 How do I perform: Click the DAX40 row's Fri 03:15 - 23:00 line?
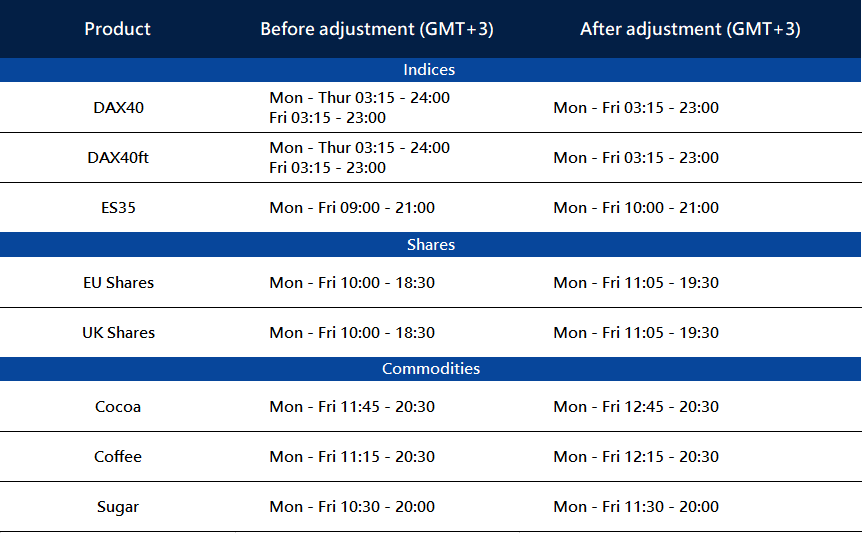click(x=327, y=118)
